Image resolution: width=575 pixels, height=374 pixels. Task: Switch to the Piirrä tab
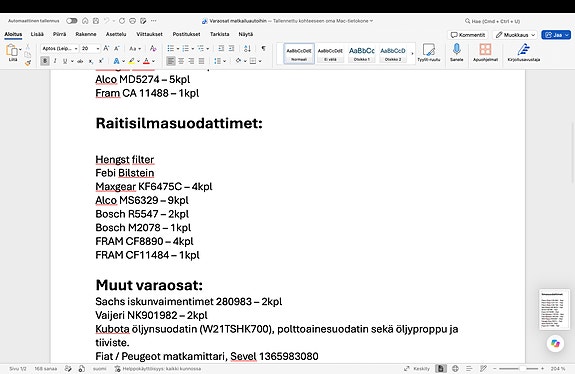tap(59, 34)
